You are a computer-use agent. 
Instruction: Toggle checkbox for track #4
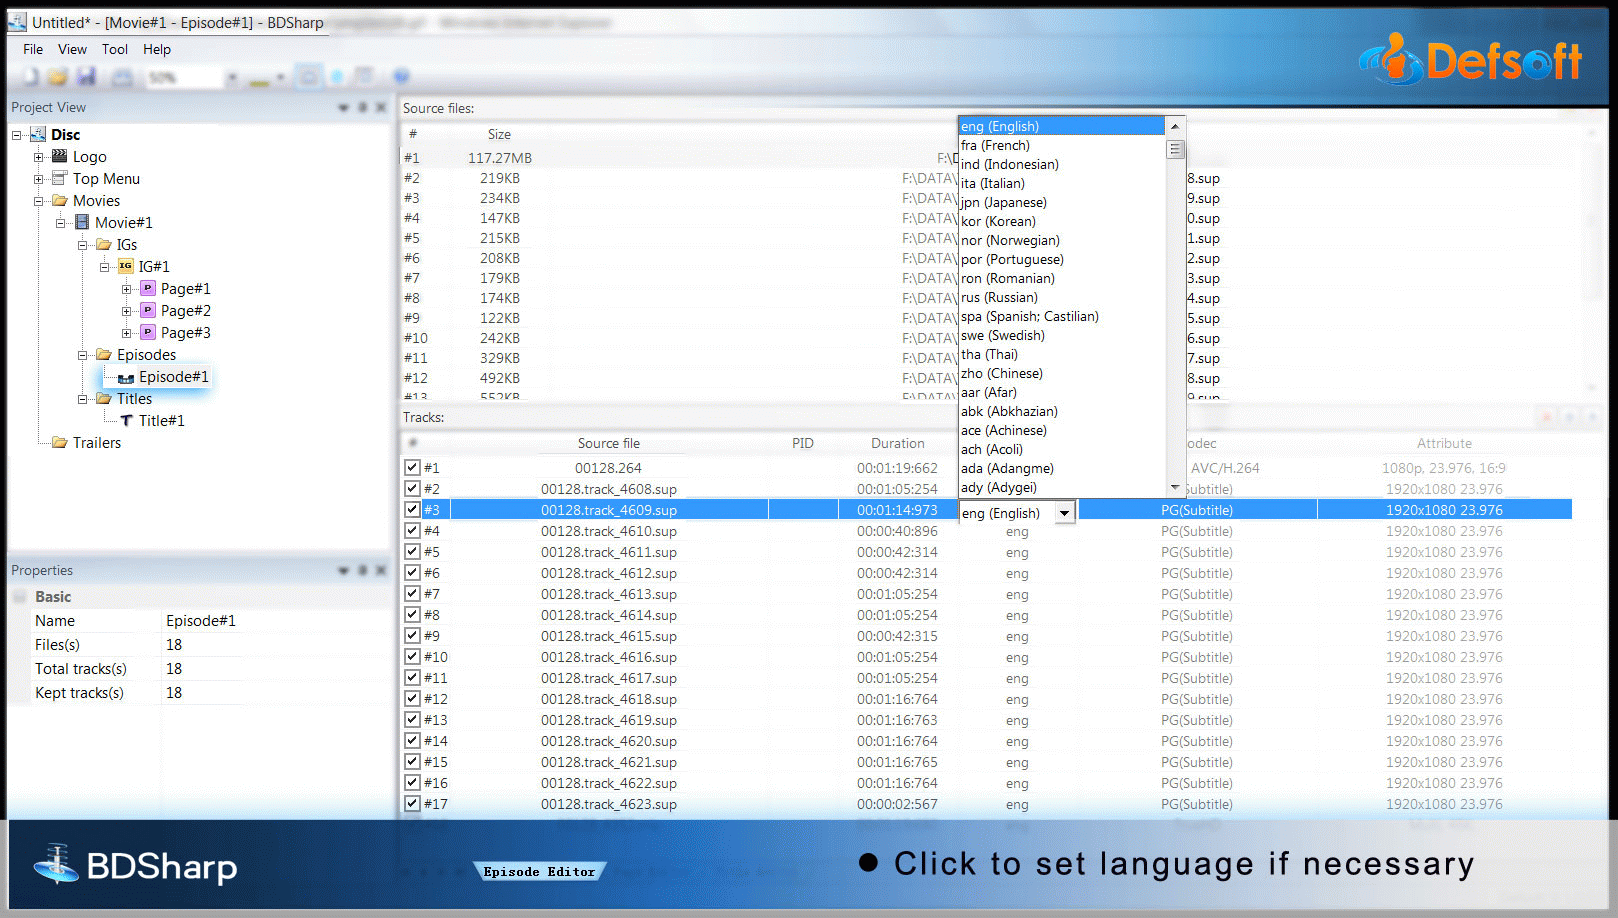click(x=412, y=530)
